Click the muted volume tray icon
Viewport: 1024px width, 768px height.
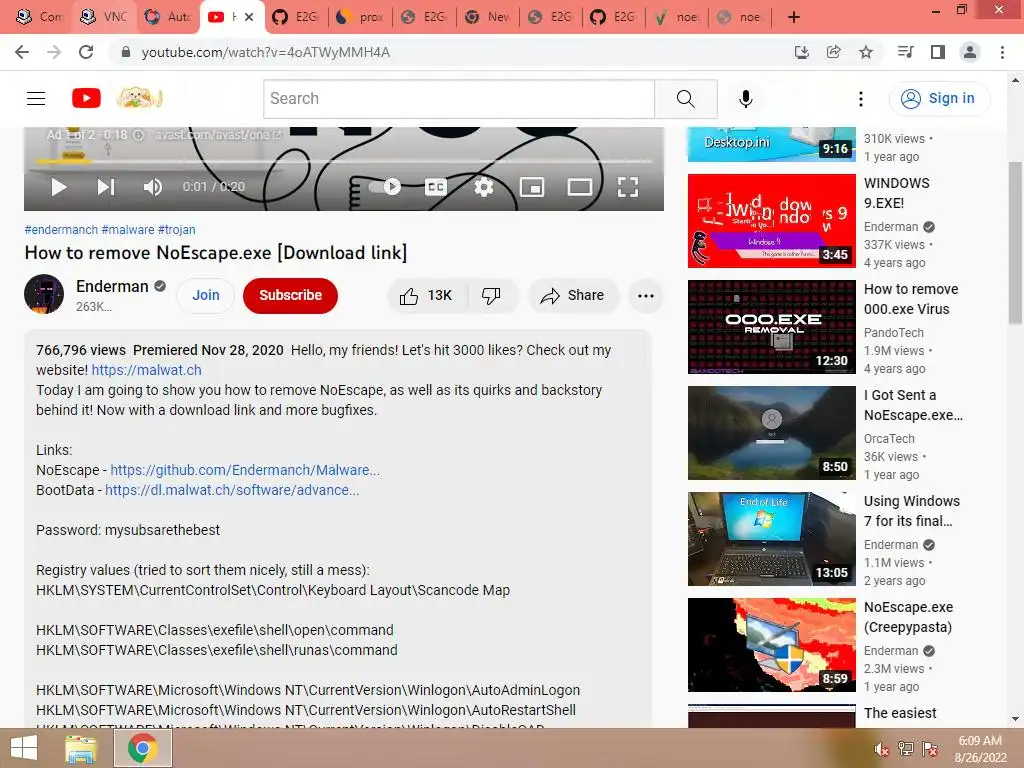tap(881, 749)
